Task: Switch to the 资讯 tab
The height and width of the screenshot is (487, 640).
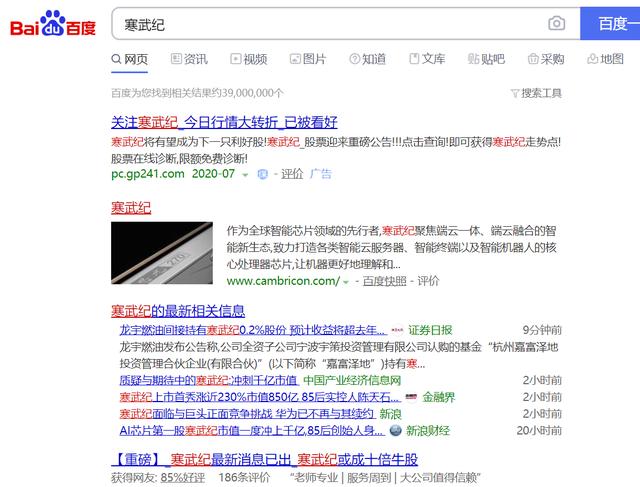Action: tap(189, 59)
